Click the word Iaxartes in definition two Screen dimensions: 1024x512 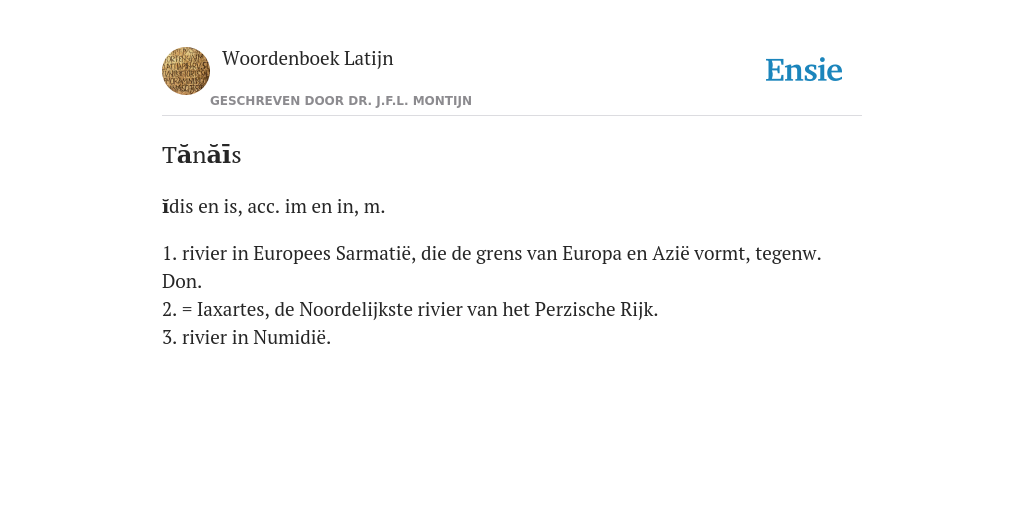[x=233, y=310]
